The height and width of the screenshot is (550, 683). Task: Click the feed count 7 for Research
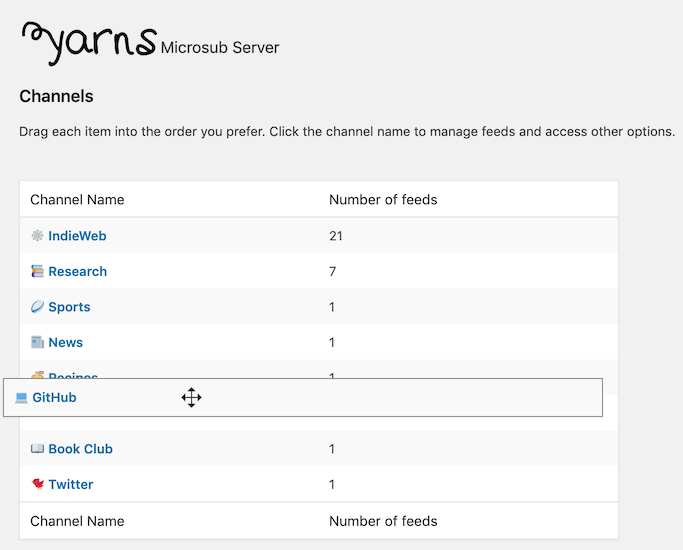pyautogui.click(x=332, y=272)
